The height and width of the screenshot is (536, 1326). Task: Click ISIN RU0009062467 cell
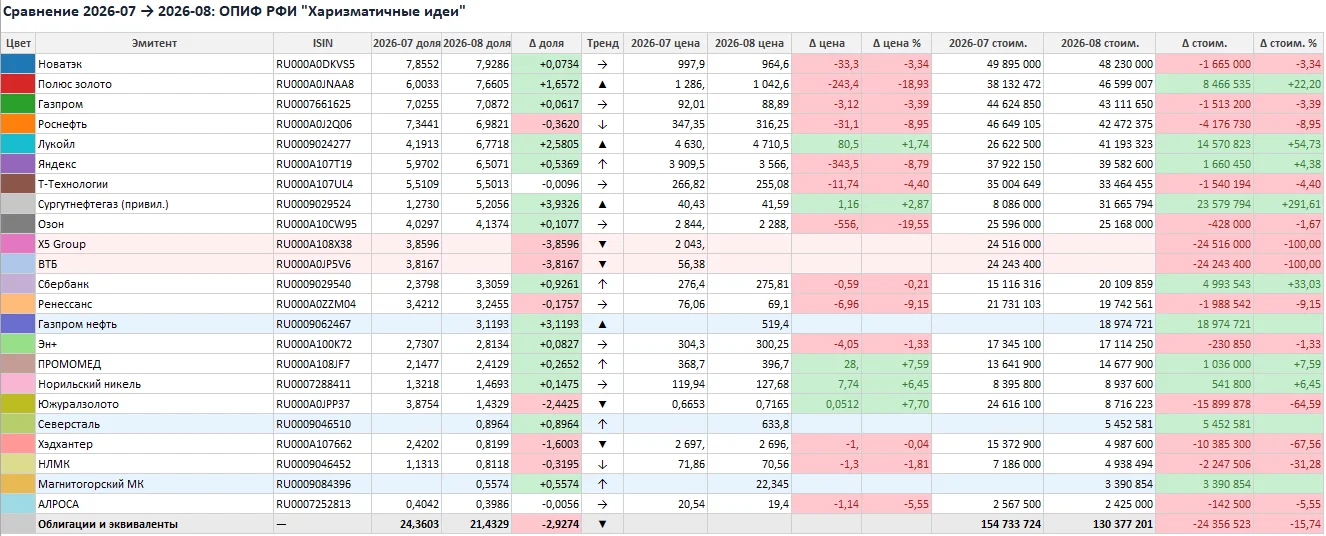click(322, 324)
